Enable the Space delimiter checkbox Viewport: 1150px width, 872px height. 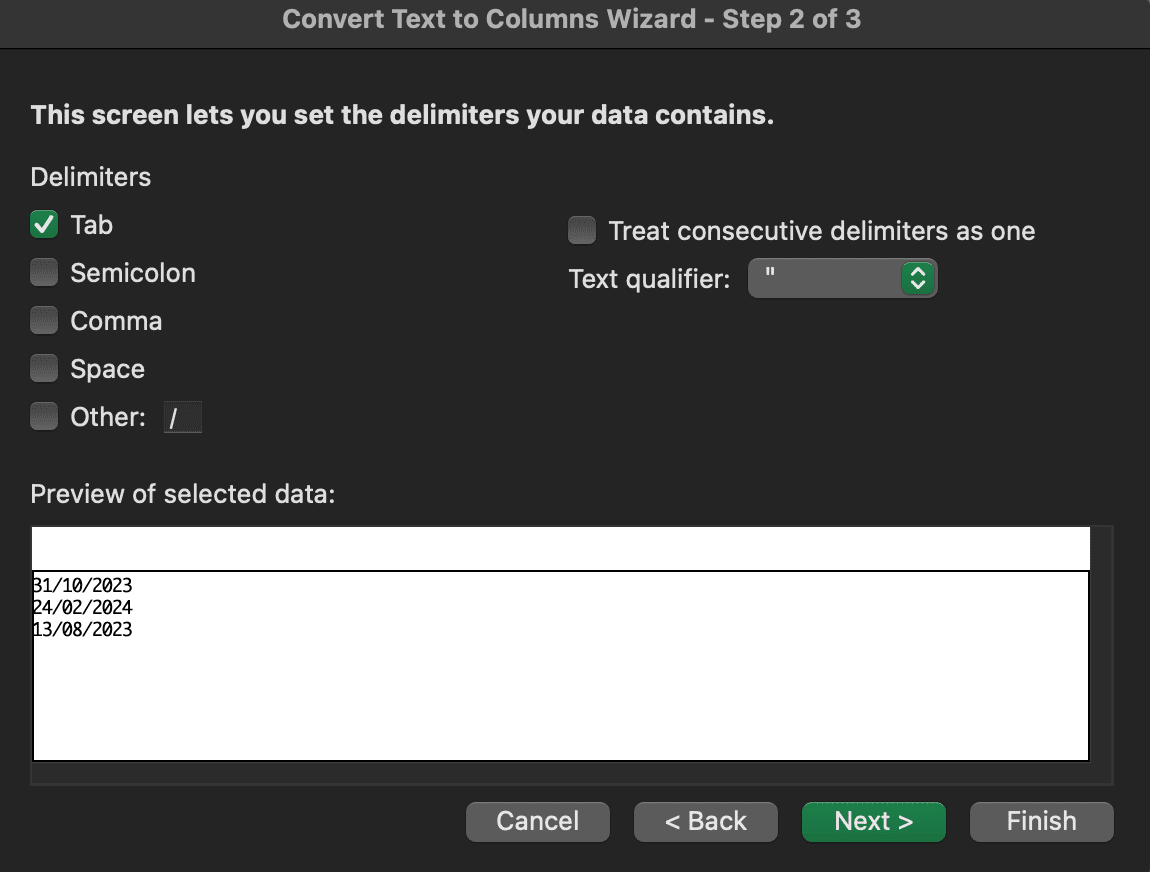pos(44,368)
